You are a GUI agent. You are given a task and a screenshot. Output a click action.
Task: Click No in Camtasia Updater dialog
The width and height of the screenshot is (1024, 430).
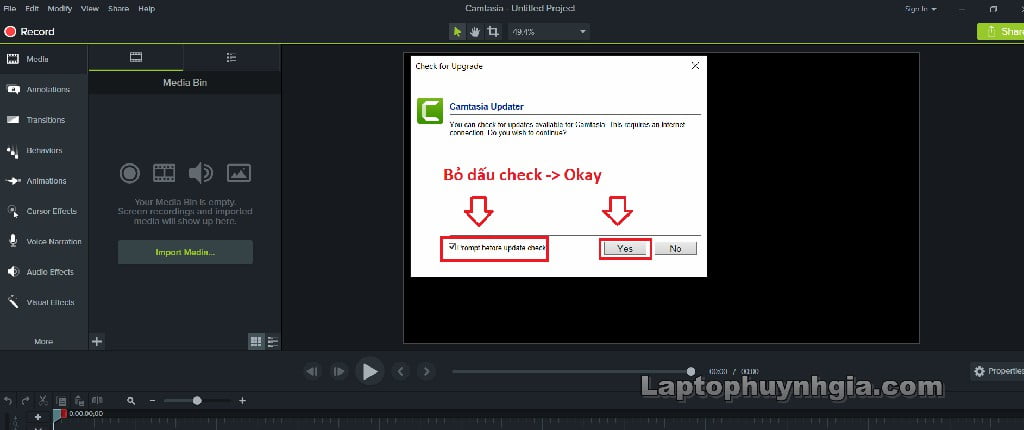pyautogui.click(x=675, y=248)
